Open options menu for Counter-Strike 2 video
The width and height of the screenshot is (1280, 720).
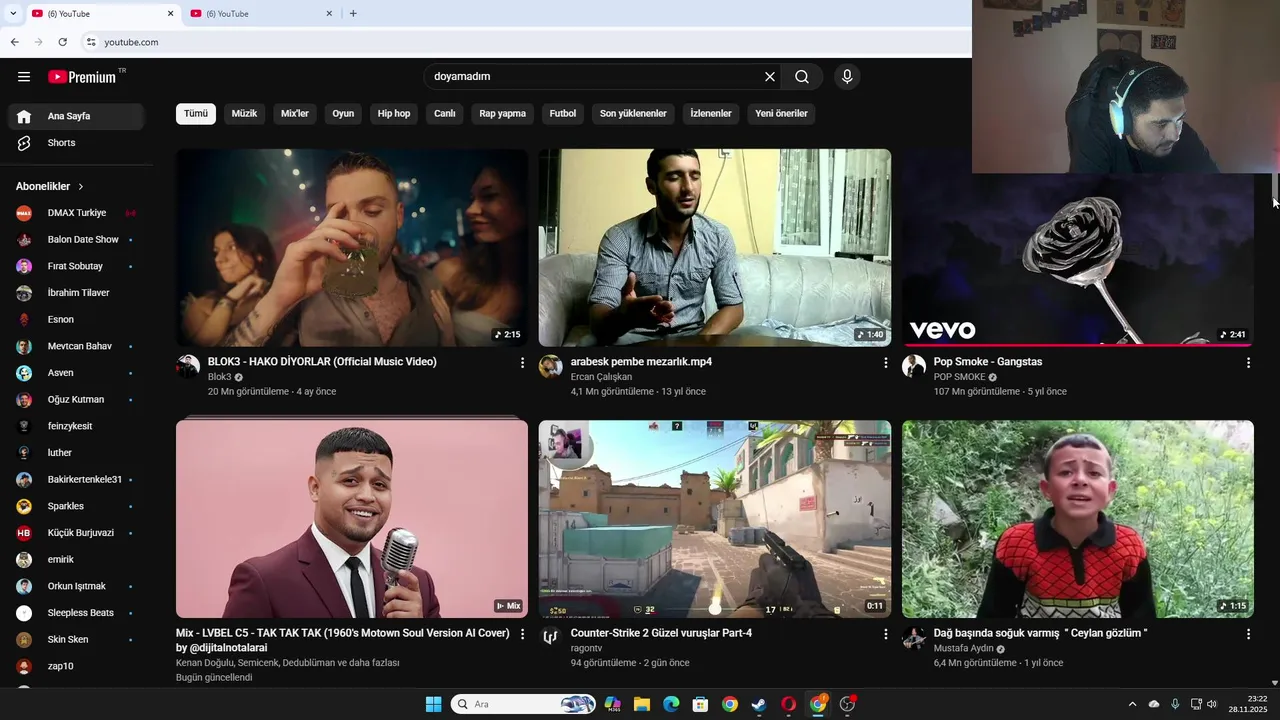885,634
